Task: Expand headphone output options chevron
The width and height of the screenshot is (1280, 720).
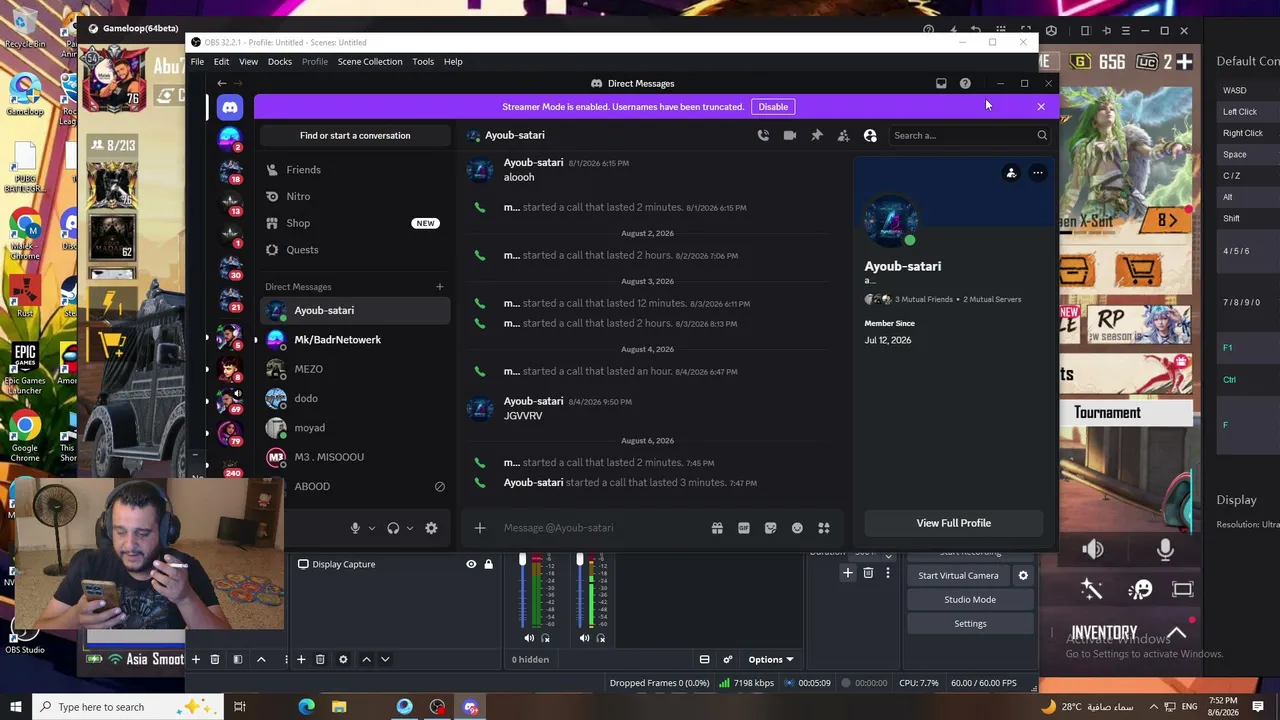Action: pos(409,528)
